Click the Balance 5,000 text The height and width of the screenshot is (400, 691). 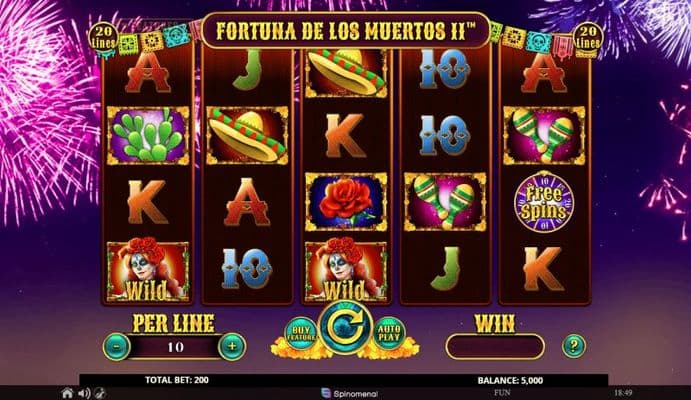(x=510, y=381)
